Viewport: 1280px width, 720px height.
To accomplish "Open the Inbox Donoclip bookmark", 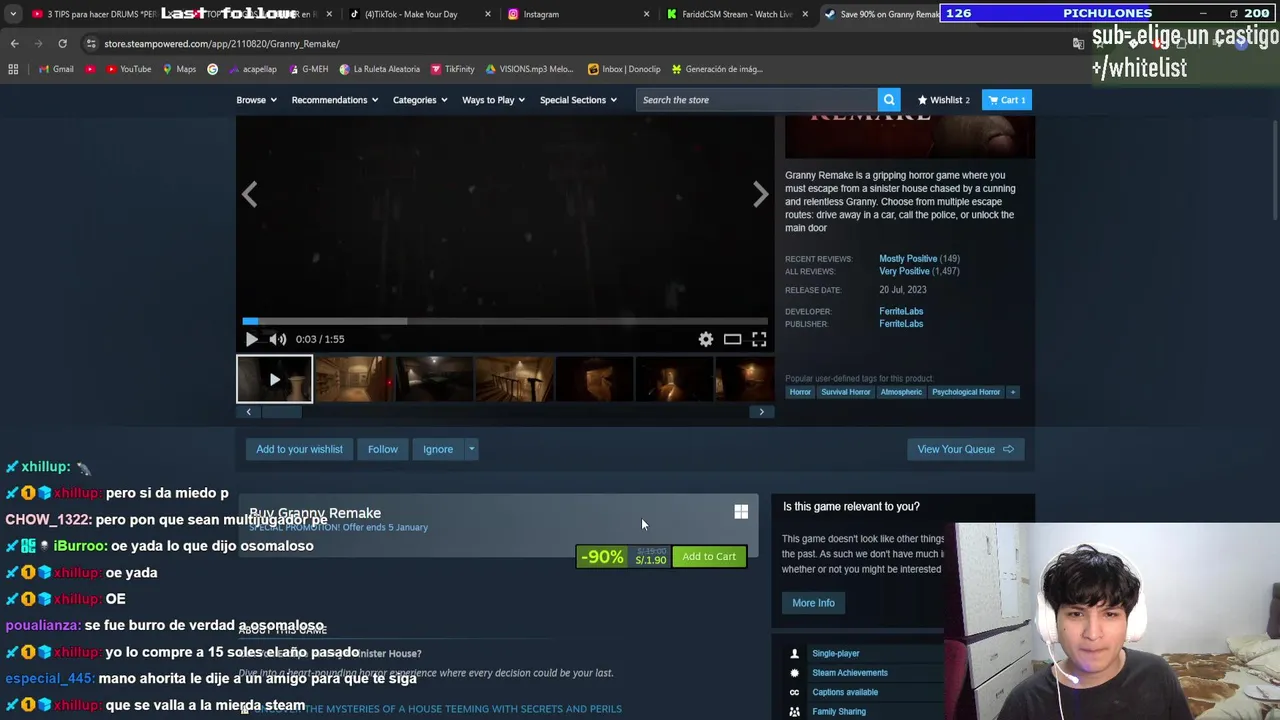I will point(624,69).
